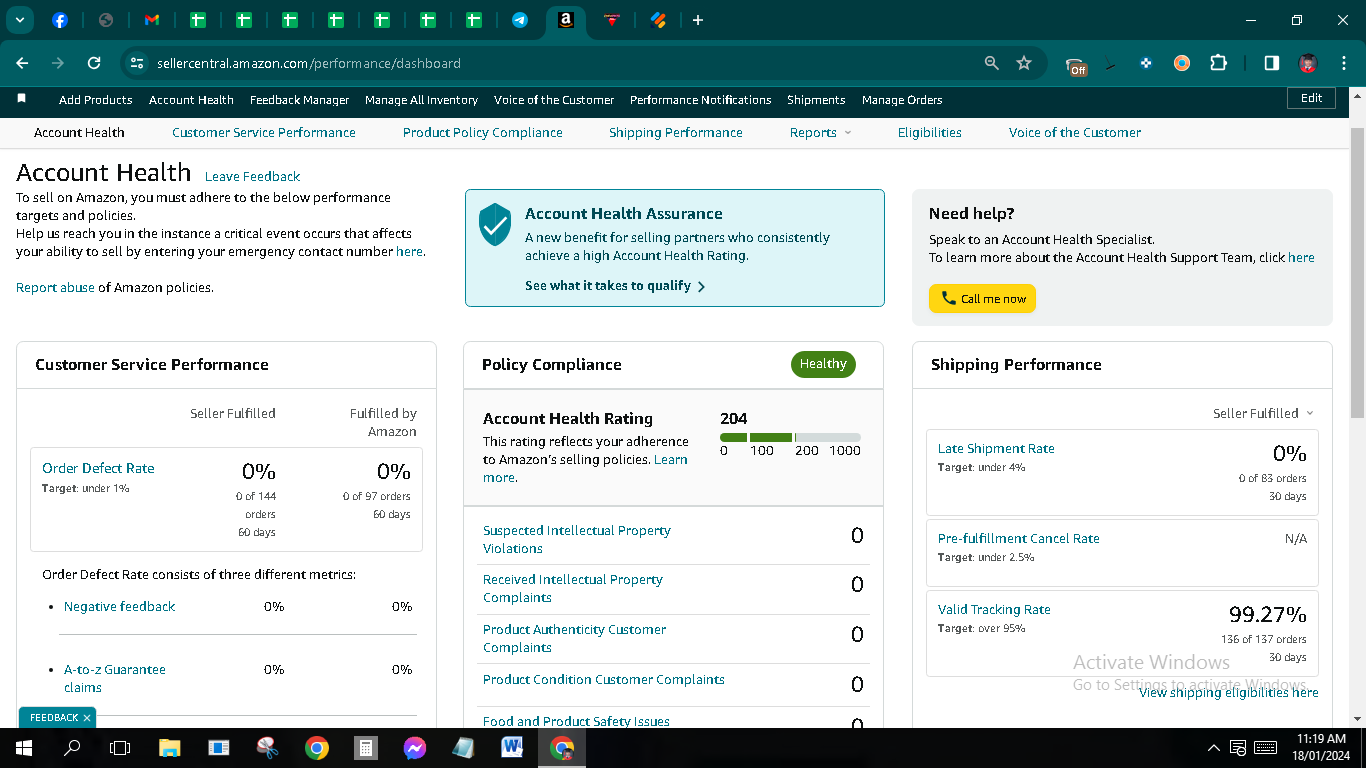This screenshot has width=1366, height=768.
Task: Open Manage Orders
Action: pyautogui.click(x=902, y=100)
